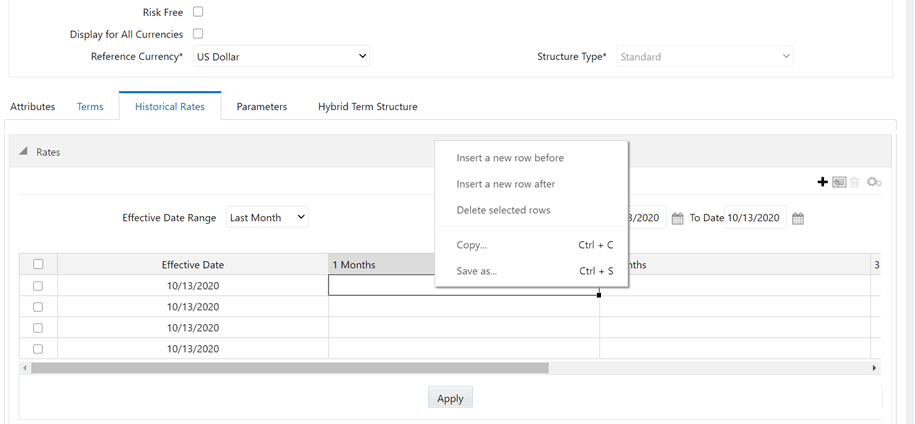
Task: Open the calendar picker next to To Date
Action: 798,219
